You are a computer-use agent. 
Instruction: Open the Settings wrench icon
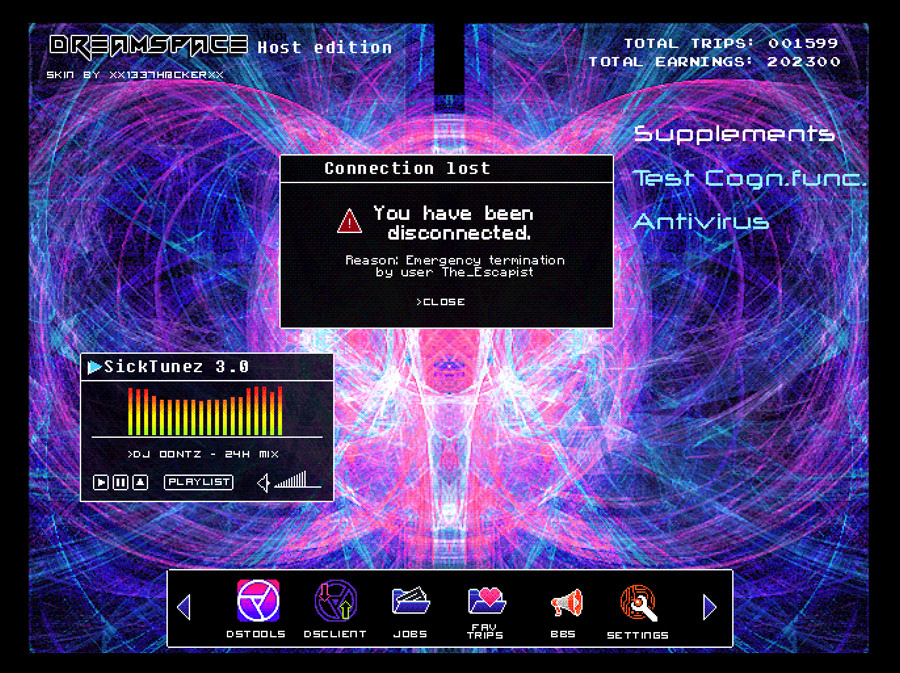(x=638, y=603)
